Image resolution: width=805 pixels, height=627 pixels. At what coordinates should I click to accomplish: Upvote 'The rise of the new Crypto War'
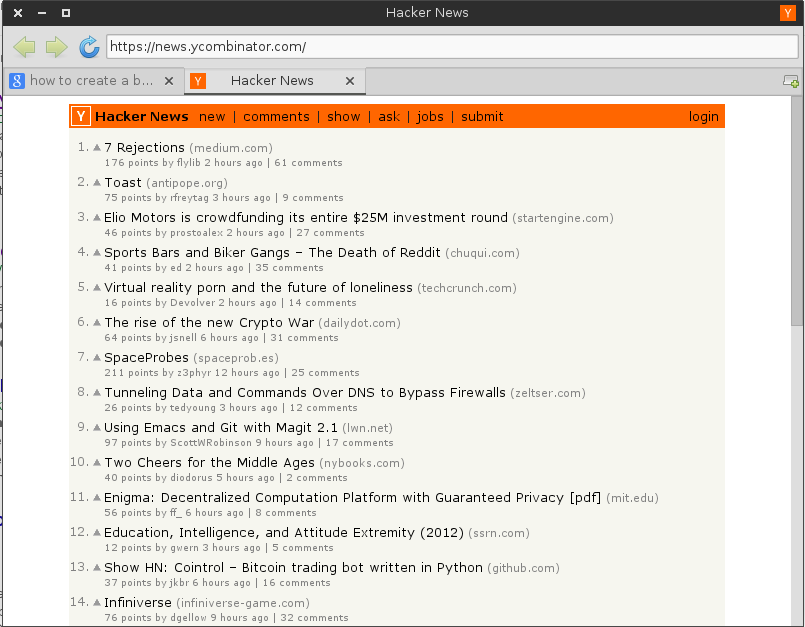(x=97, y=322)
